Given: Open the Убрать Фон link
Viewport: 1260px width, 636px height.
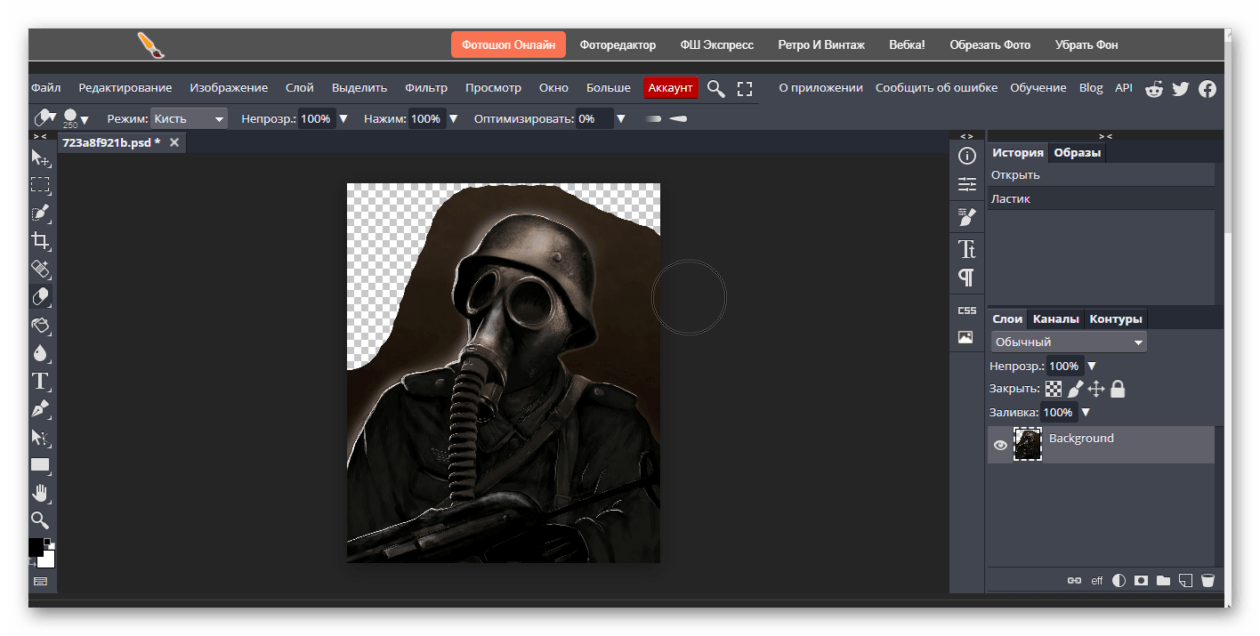Looking at the screenshot, I should [1086, 45].
